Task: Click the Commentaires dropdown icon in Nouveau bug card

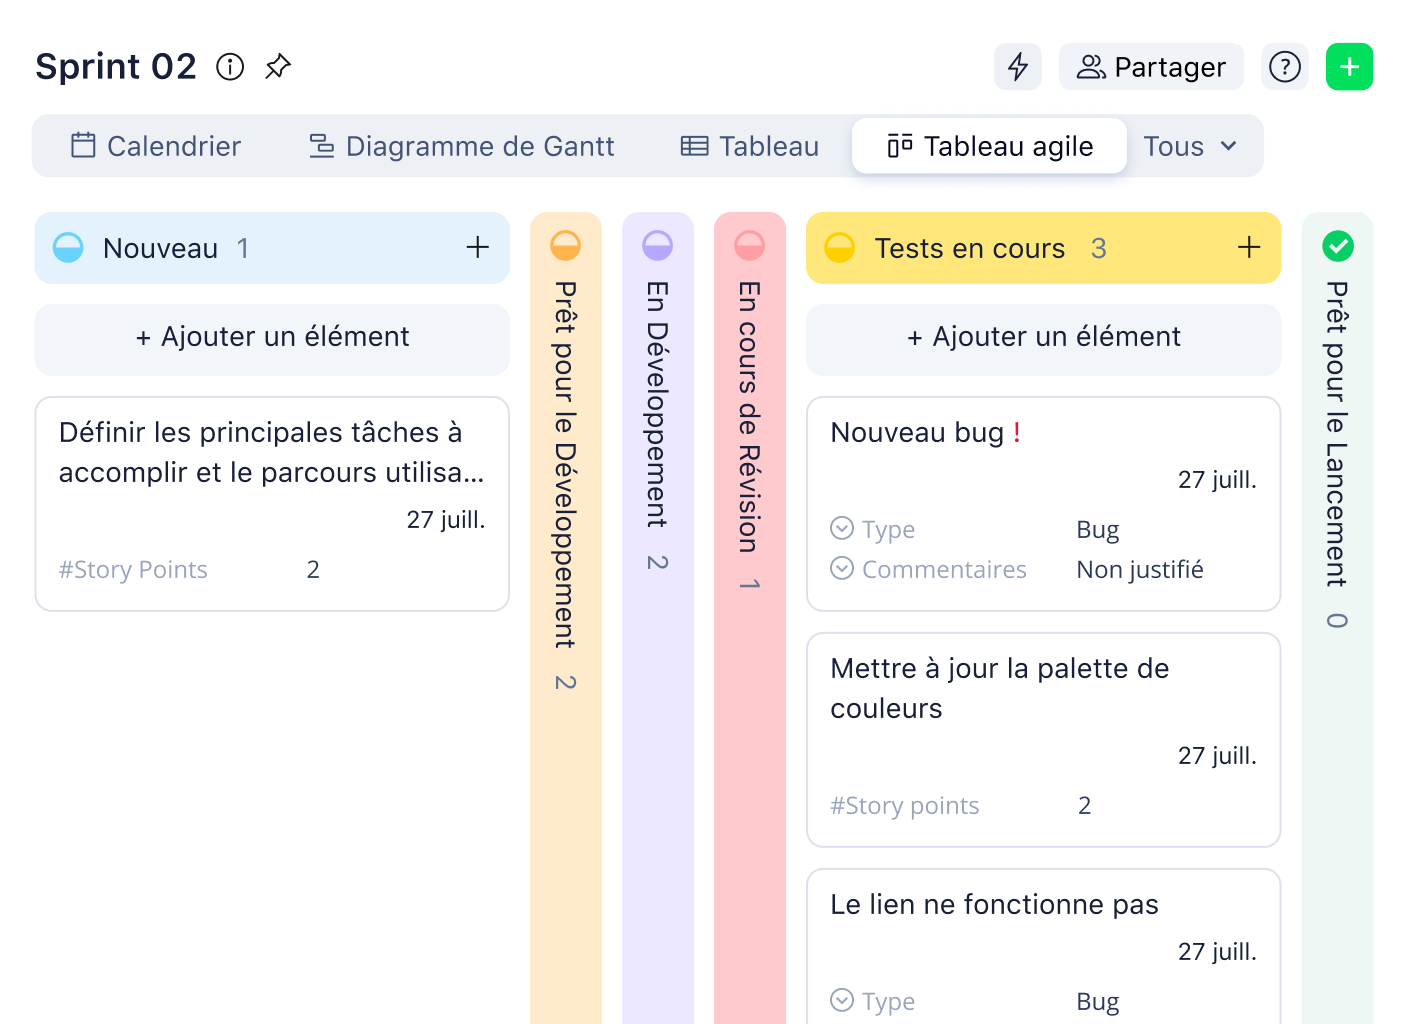Action: [842, 568]
